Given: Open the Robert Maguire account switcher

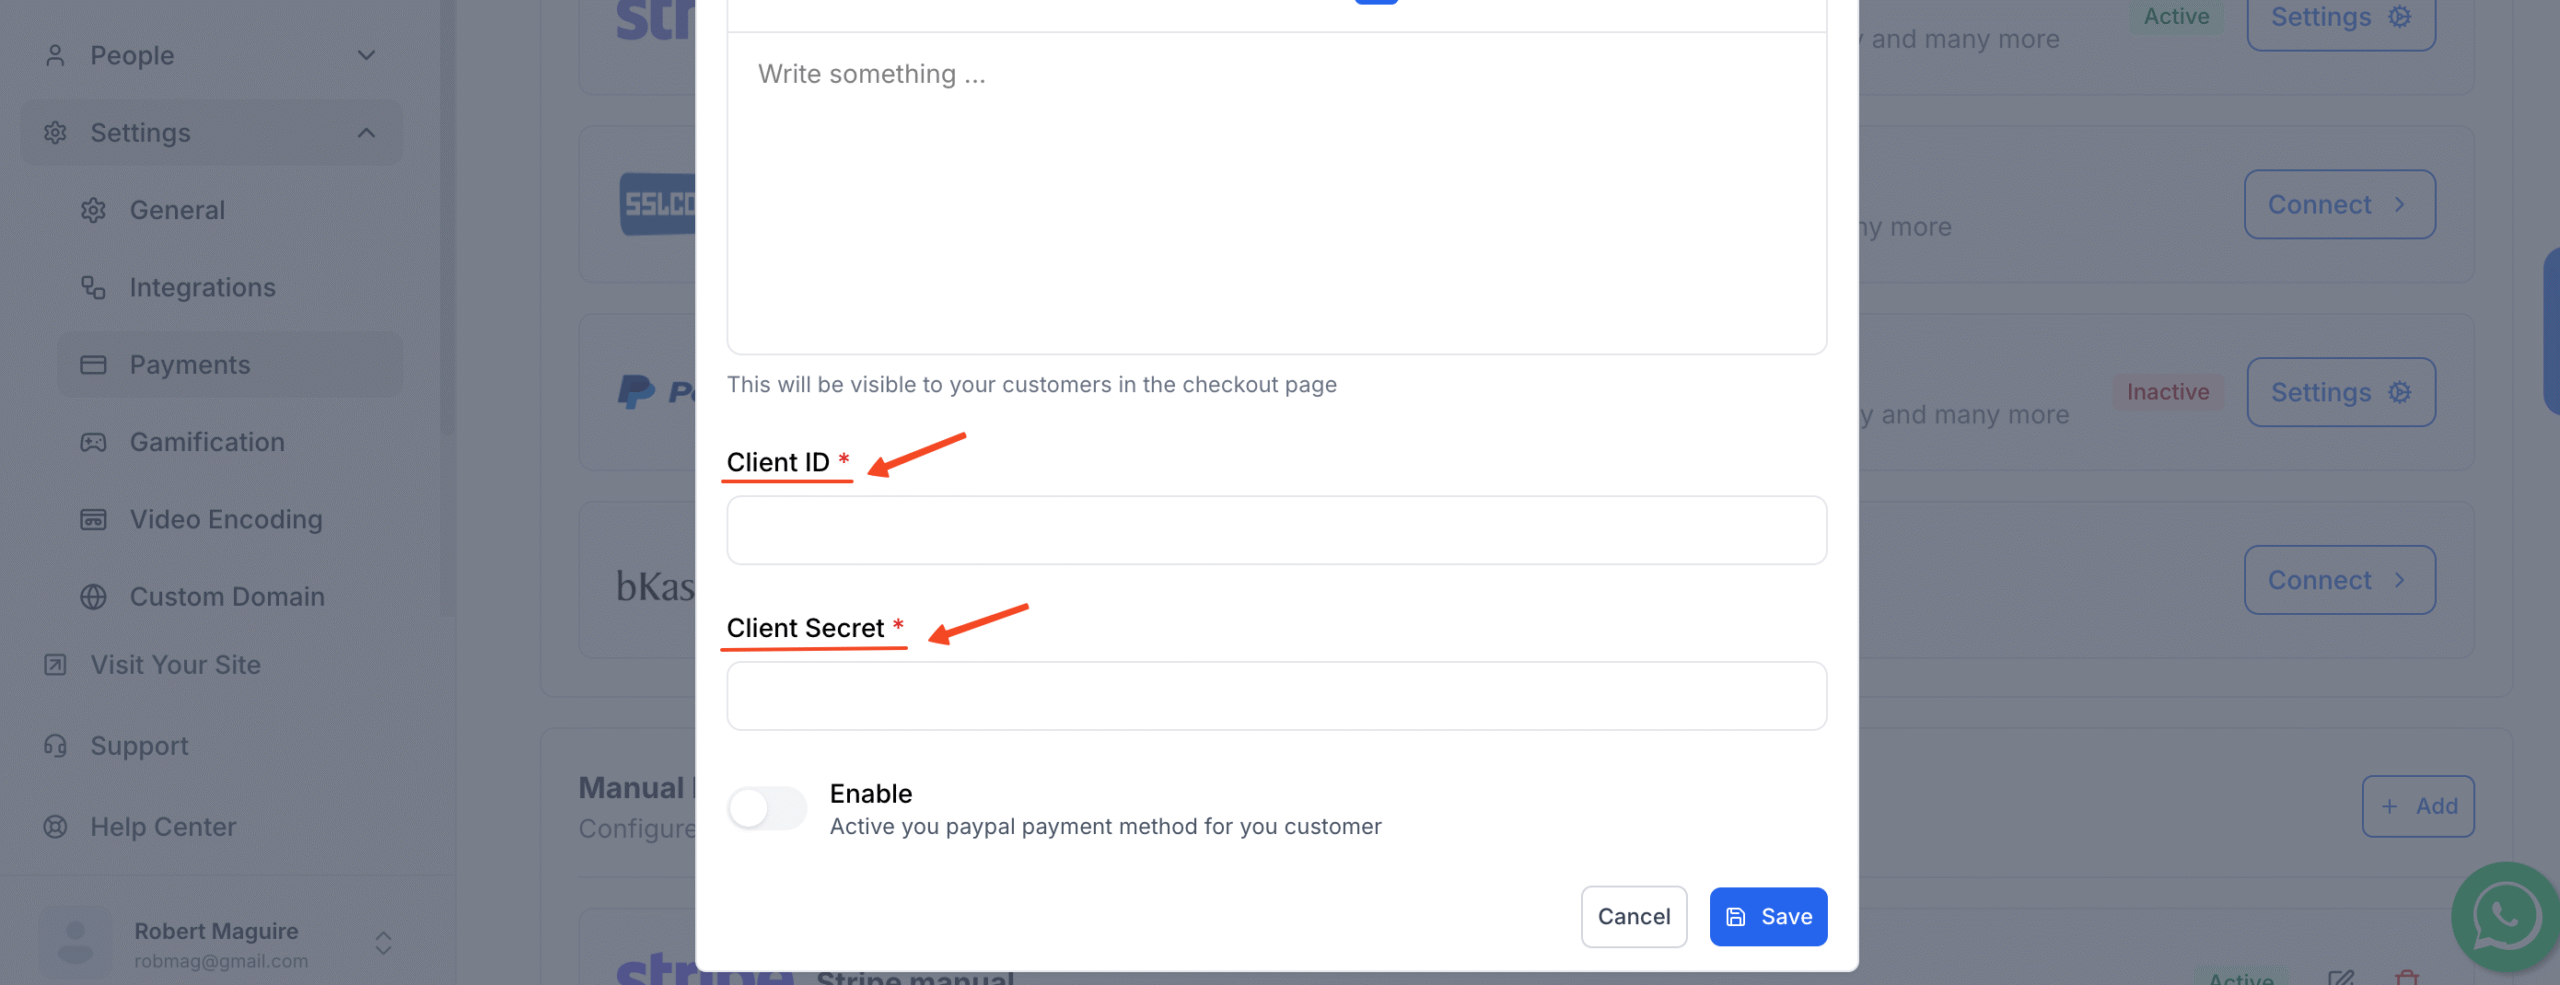Looking at the screenshot, I should click(x=382, y=943).
